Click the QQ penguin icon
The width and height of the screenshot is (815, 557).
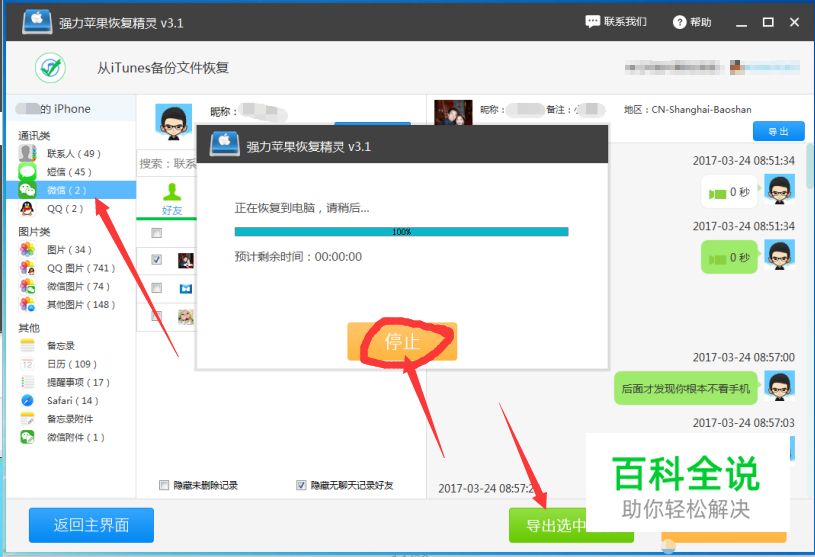27,208
